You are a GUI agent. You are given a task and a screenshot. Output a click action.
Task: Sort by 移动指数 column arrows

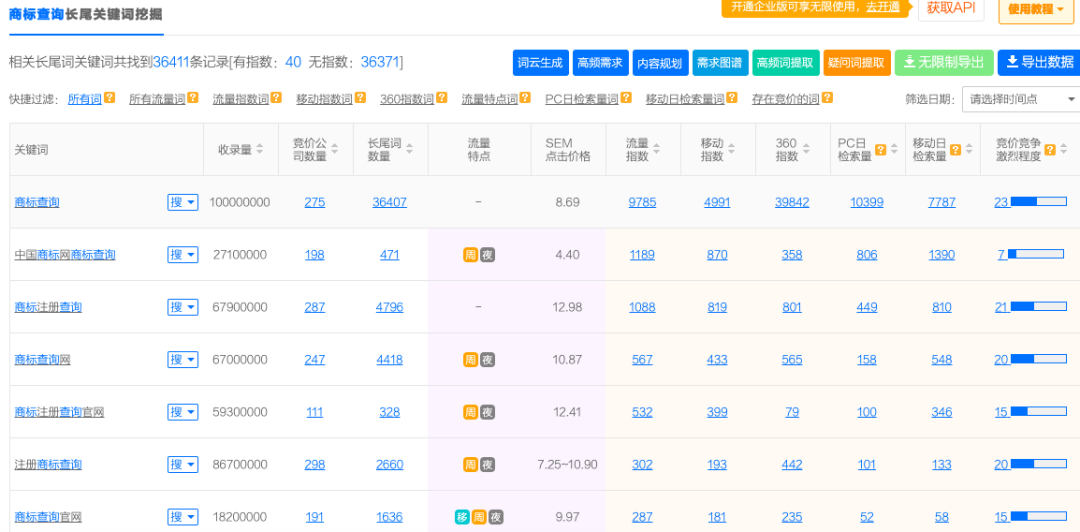[x=731, y=150]
